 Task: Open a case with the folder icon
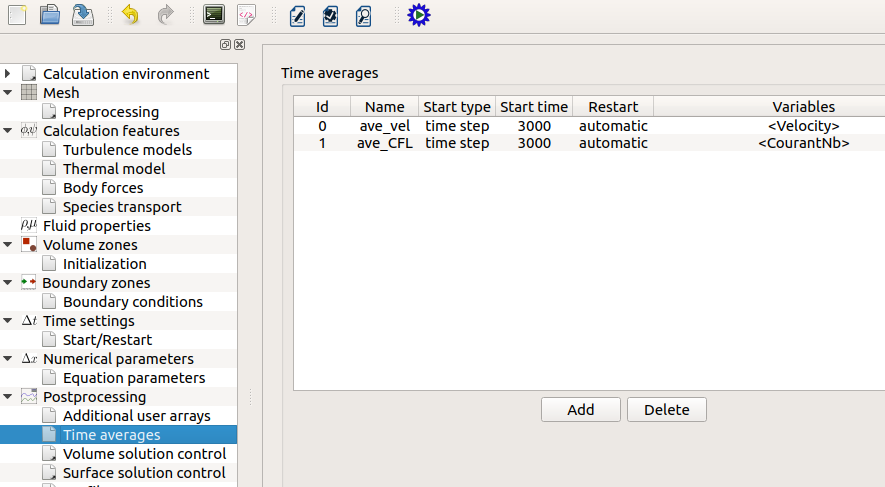tap(49, 14)
